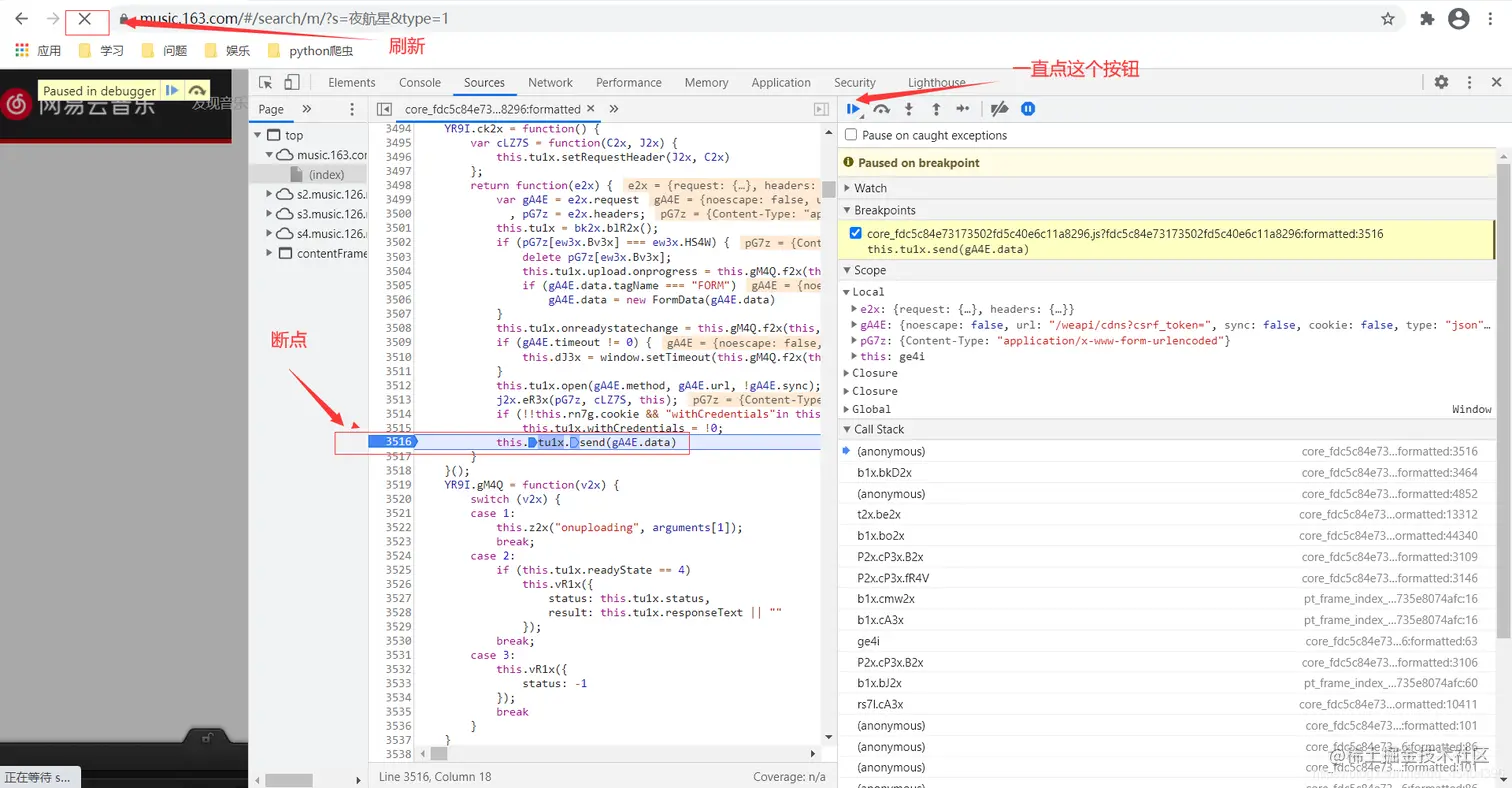This screenshot has height=788, width=1512.
Task: Deactivate all breakpoints
Action: pos(999,109)
